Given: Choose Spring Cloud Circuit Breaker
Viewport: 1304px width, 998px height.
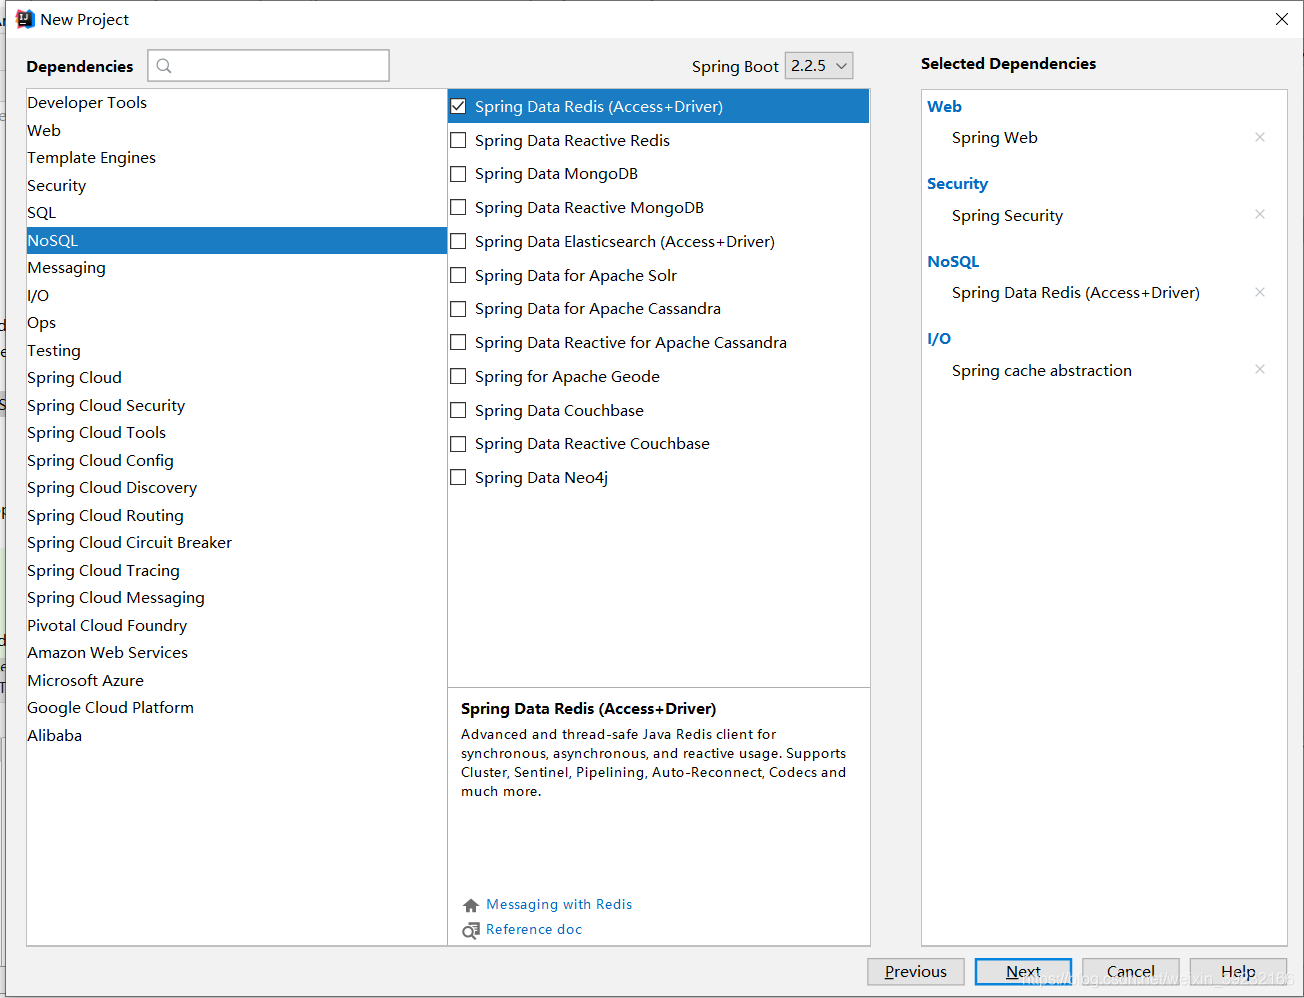Looking at the screenshot, I should click(236, 542).
